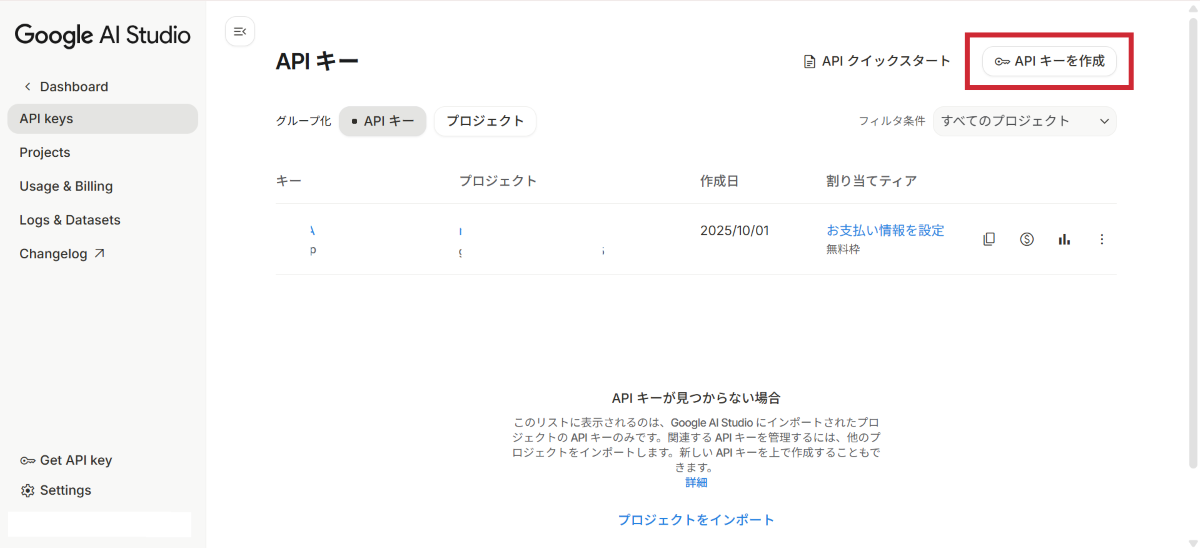This screenshot has width=1200, height=548.
Task: Open the API keys sidebar item
Action: [x=102, y=119]
